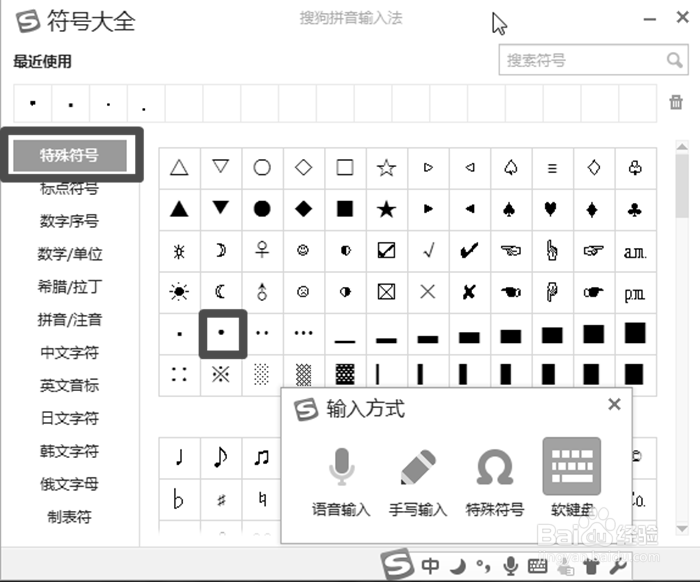Insert the solid spade ♠ symbol
700x582 pixels.
pyautogui.click(x=511, y=209)
